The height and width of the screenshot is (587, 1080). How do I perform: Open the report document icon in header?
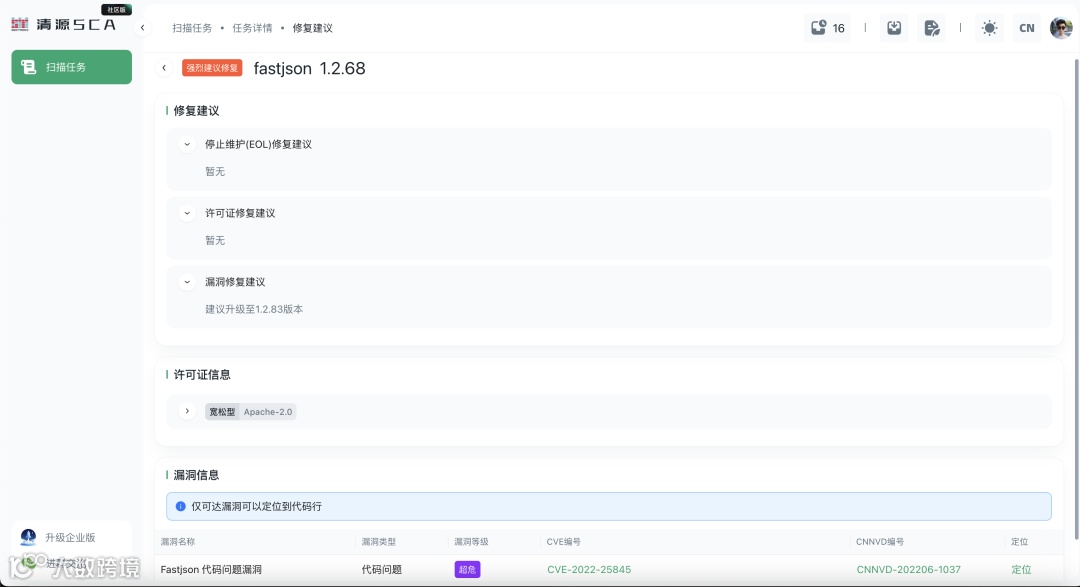pyautogui.click(x=931, y=28)
